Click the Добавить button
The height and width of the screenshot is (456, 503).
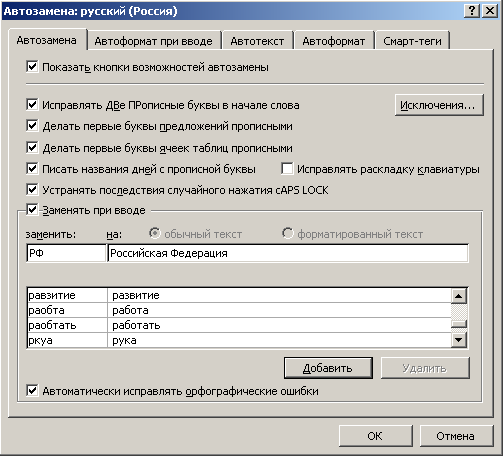[x=328, y=368]
